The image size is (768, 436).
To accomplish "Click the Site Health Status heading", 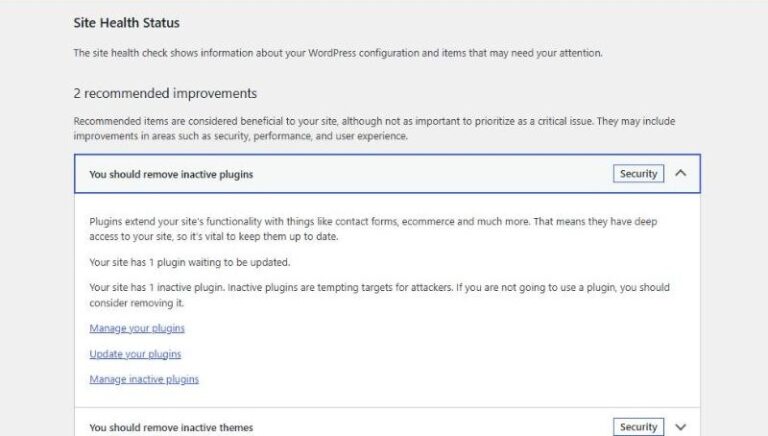I will pyautogui.click(x=126, y=23).
